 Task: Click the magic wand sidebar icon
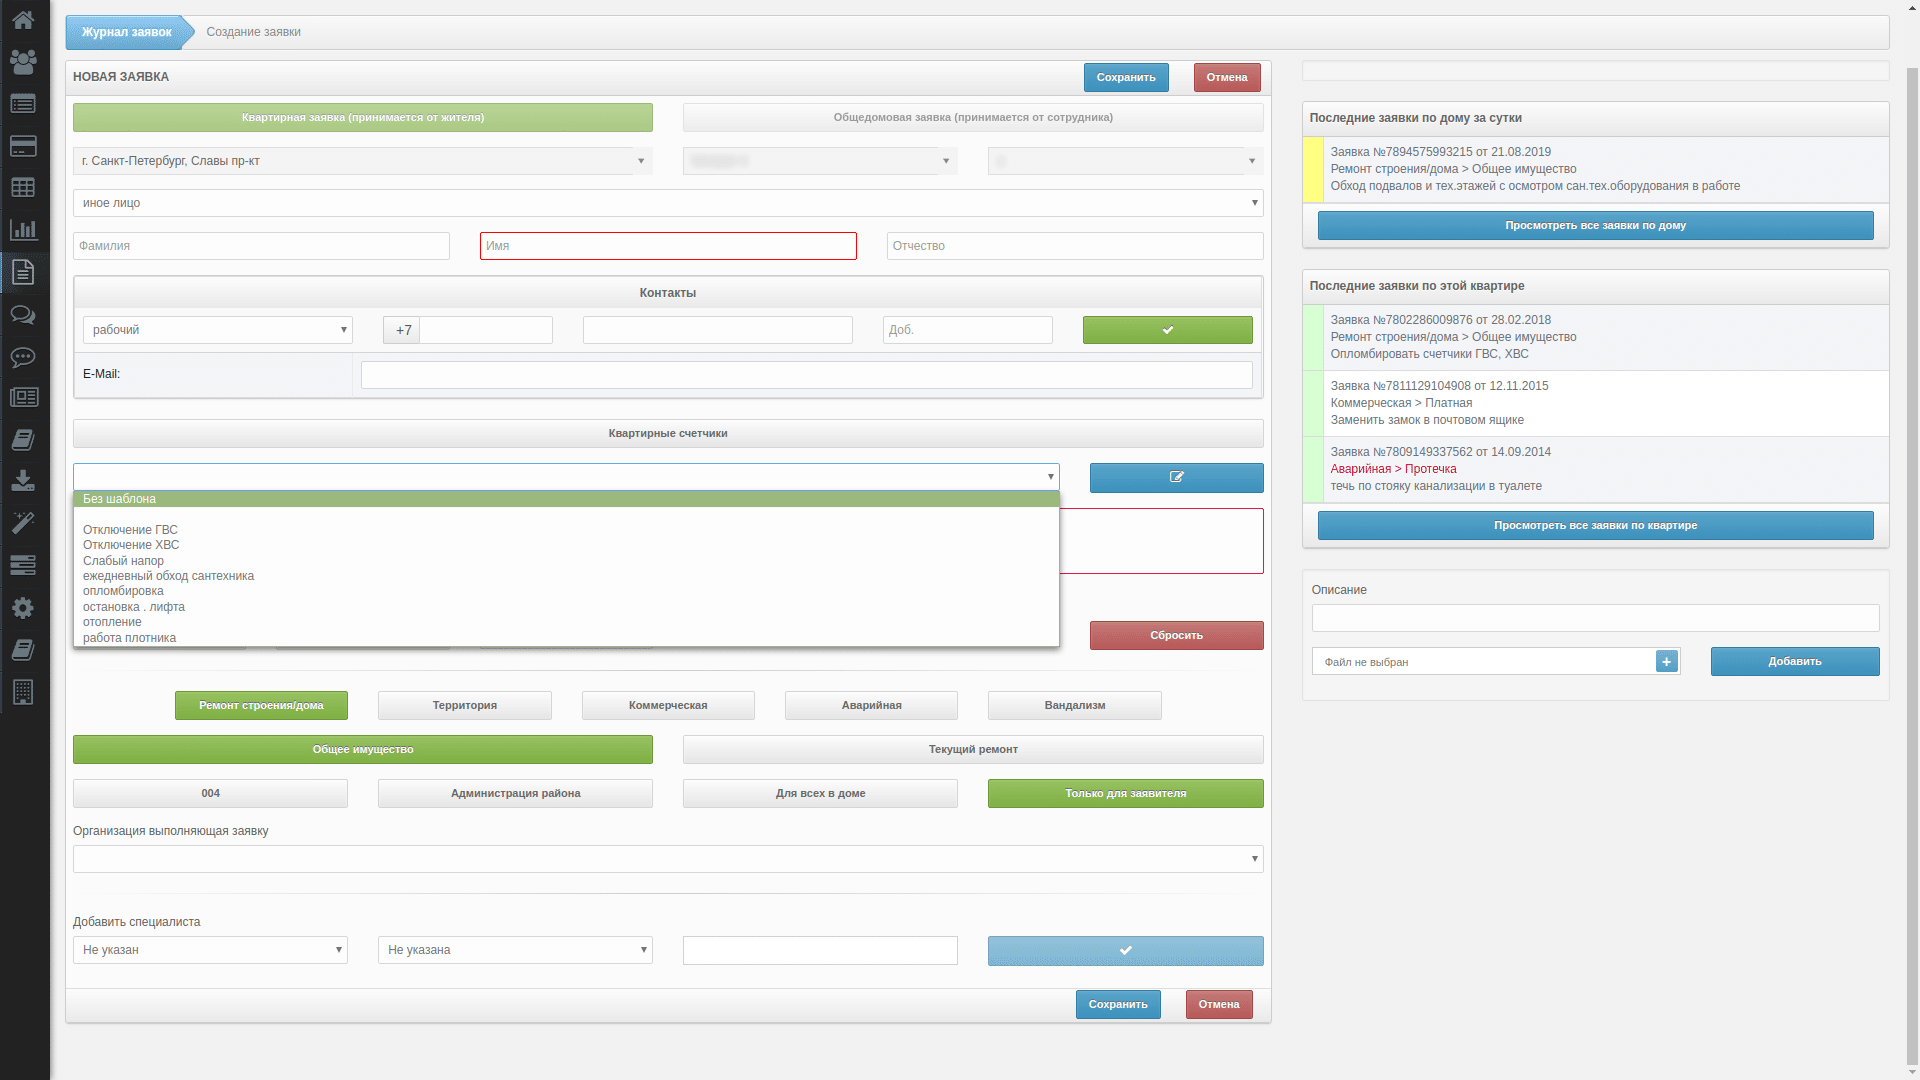pos(23,523)
